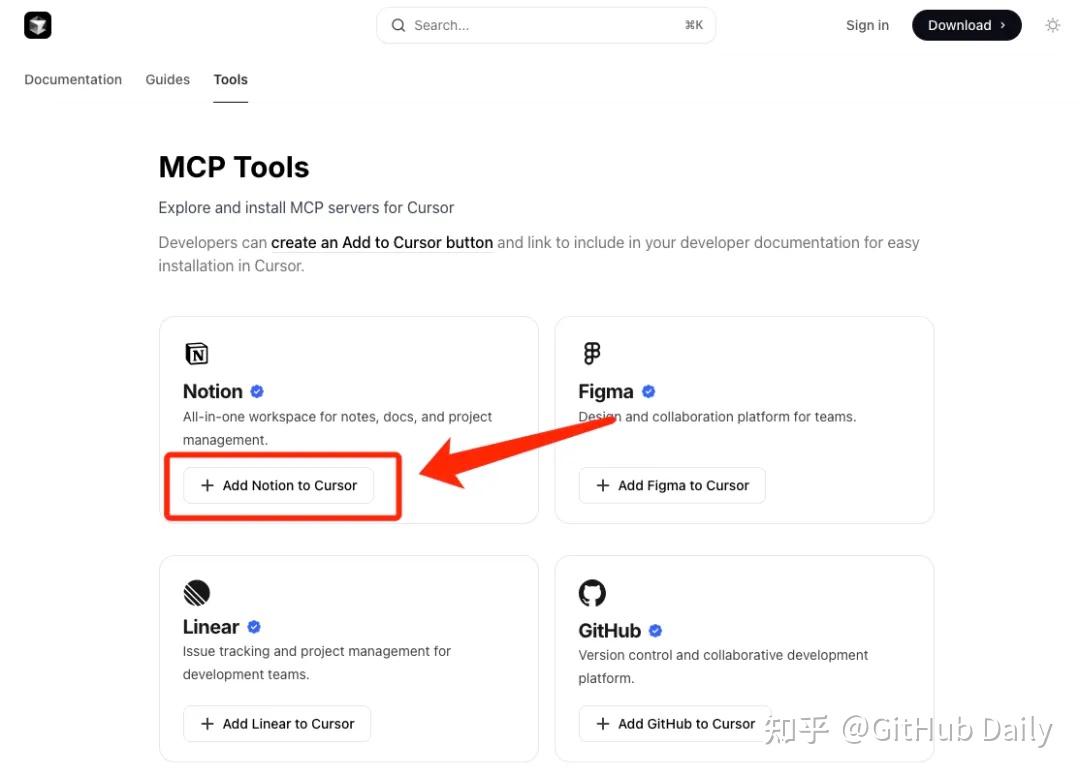This screenshot has height=778, width=1080.
Task: Click the Notion logo icon
Action: click(196, 354)
